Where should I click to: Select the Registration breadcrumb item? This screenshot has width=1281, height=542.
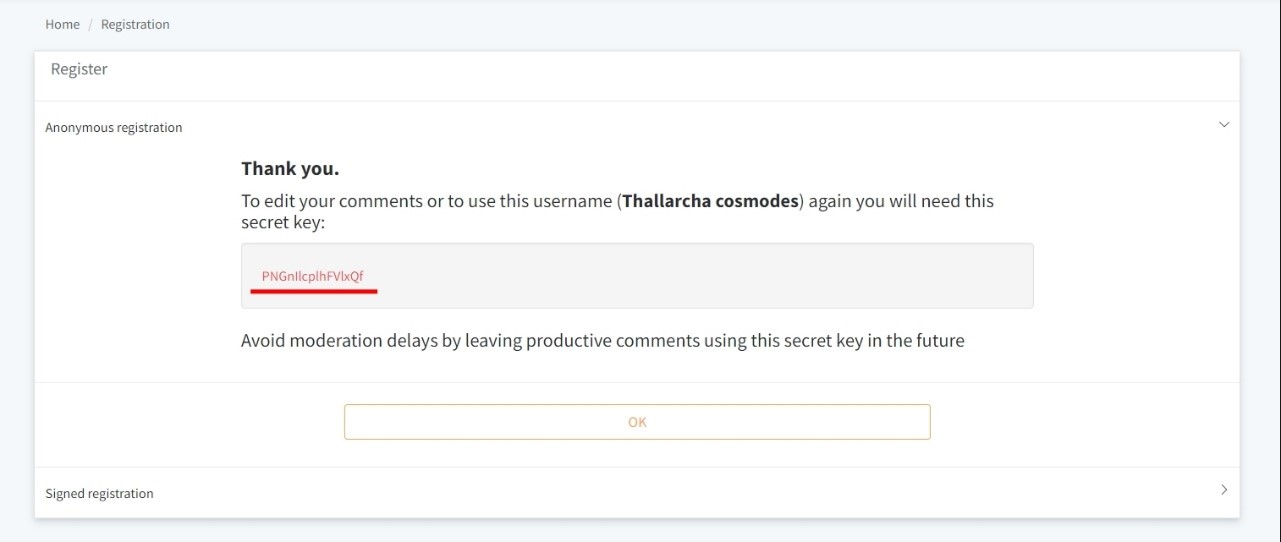click(135, 24)
